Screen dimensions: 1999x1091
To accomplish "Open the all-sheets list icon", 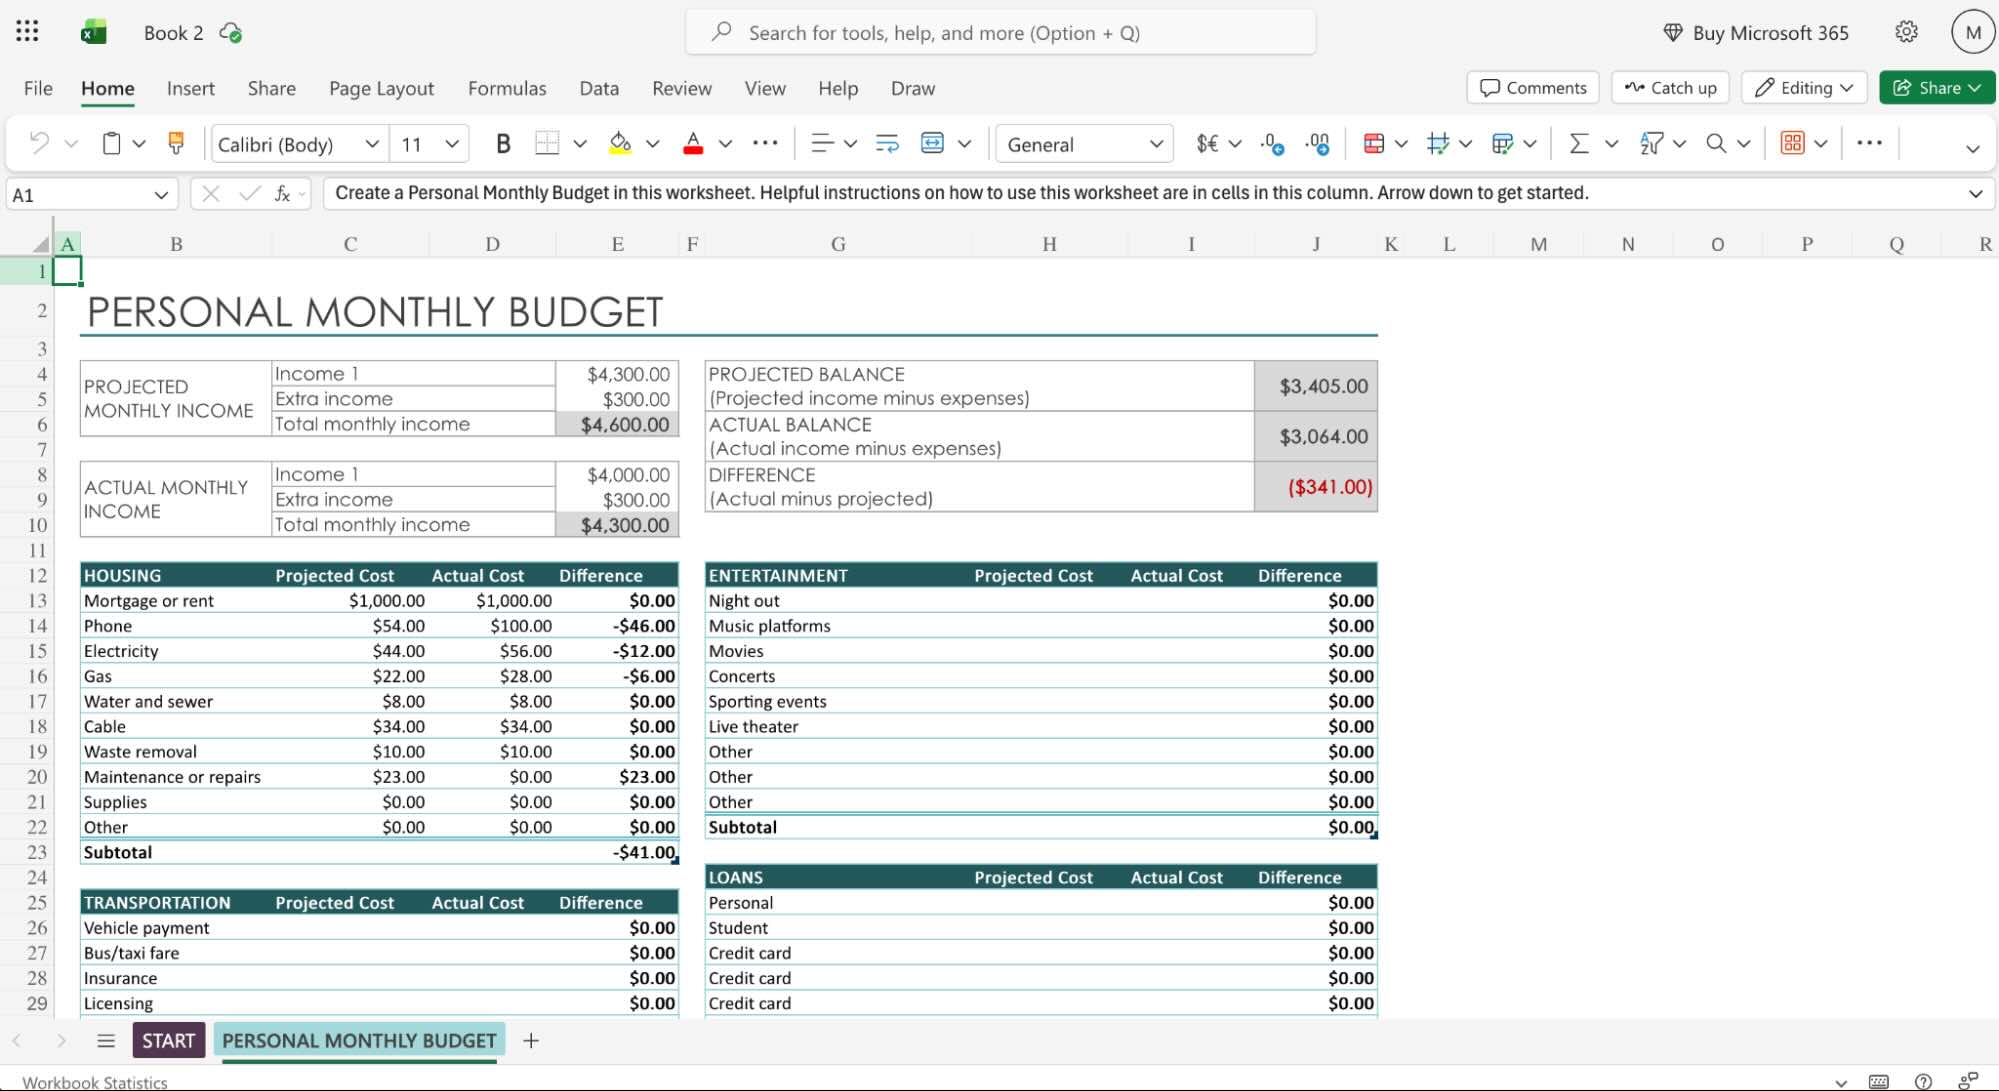I will (106, 1040).
